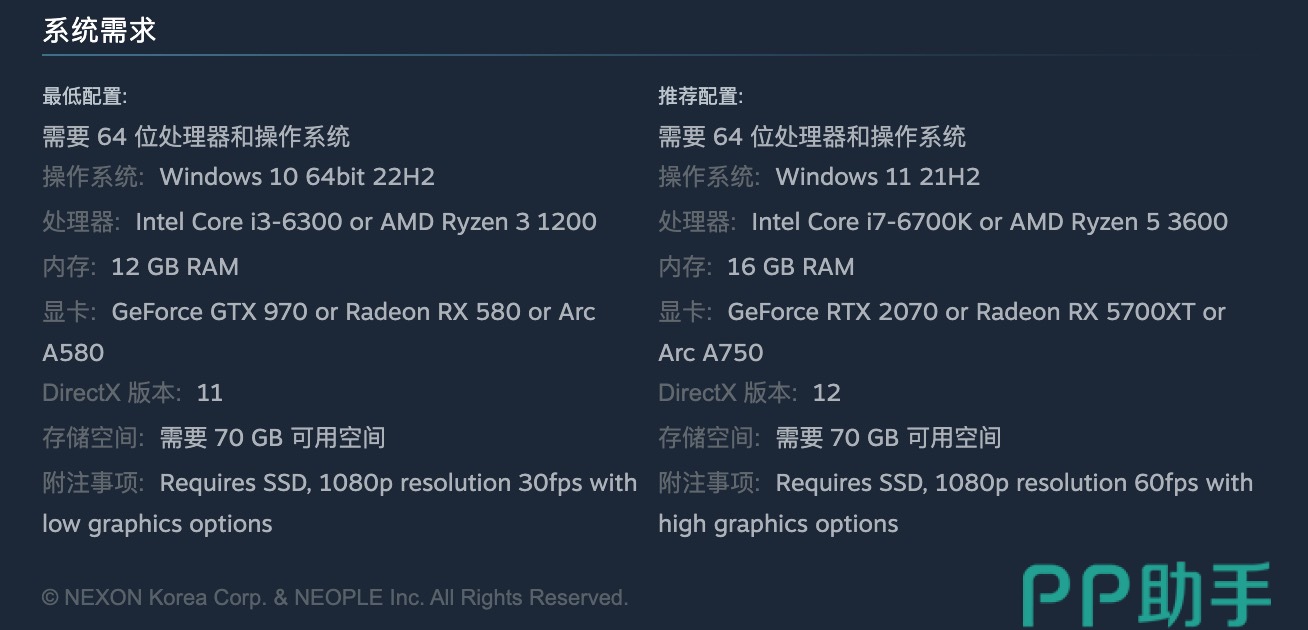Click the 16 GB RAM value
The height and width of the screenshot is (630, 1308).
pos(791,267)
